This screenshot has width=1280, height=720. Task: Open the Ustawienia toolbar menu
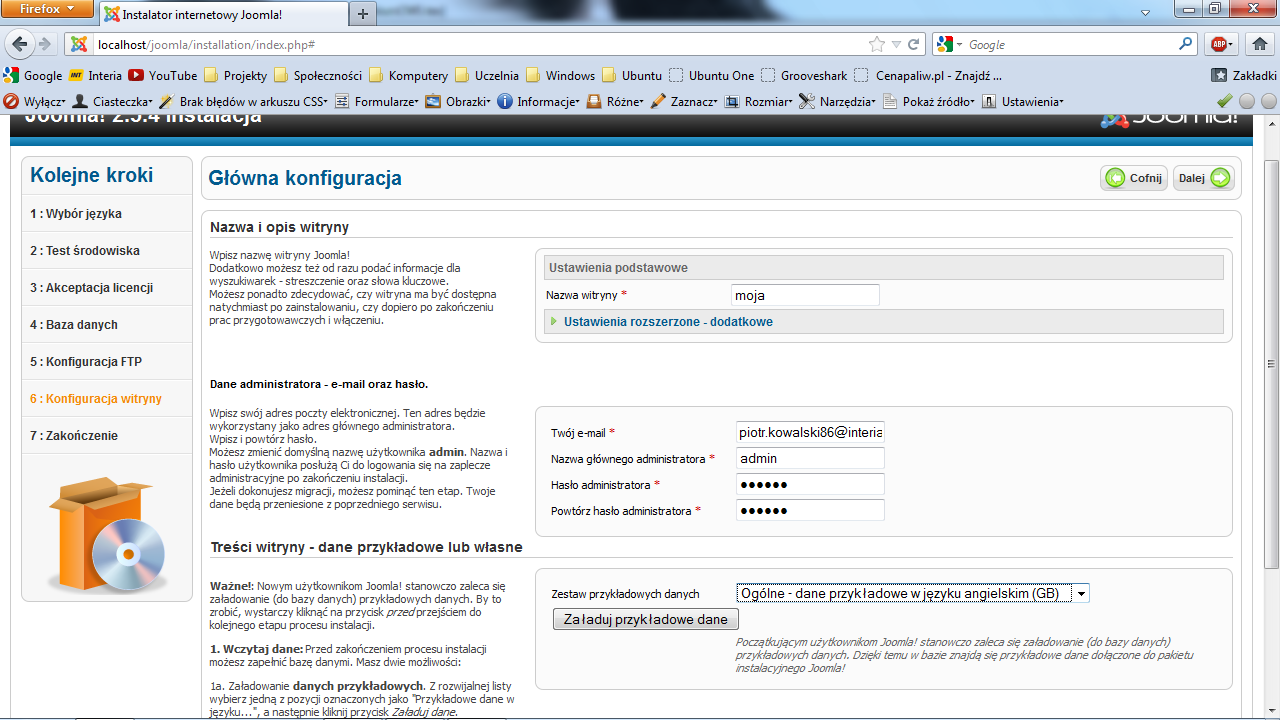(1023, 101)
